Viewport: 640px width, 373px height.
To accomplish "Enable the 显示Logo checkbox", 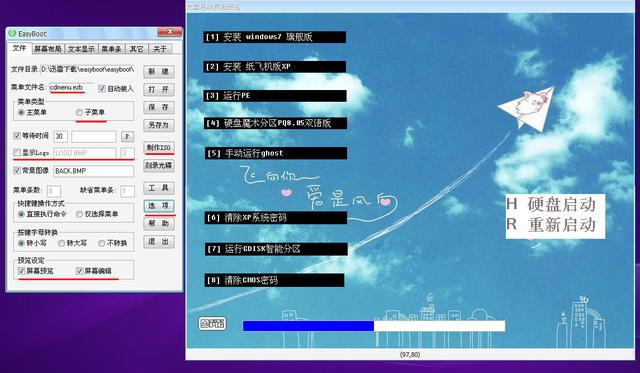I will point(17,153).
